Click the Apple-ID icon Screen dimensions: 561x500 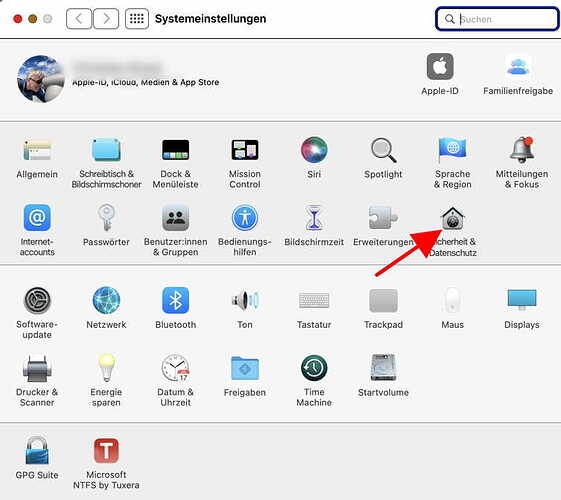coord(440,67)
